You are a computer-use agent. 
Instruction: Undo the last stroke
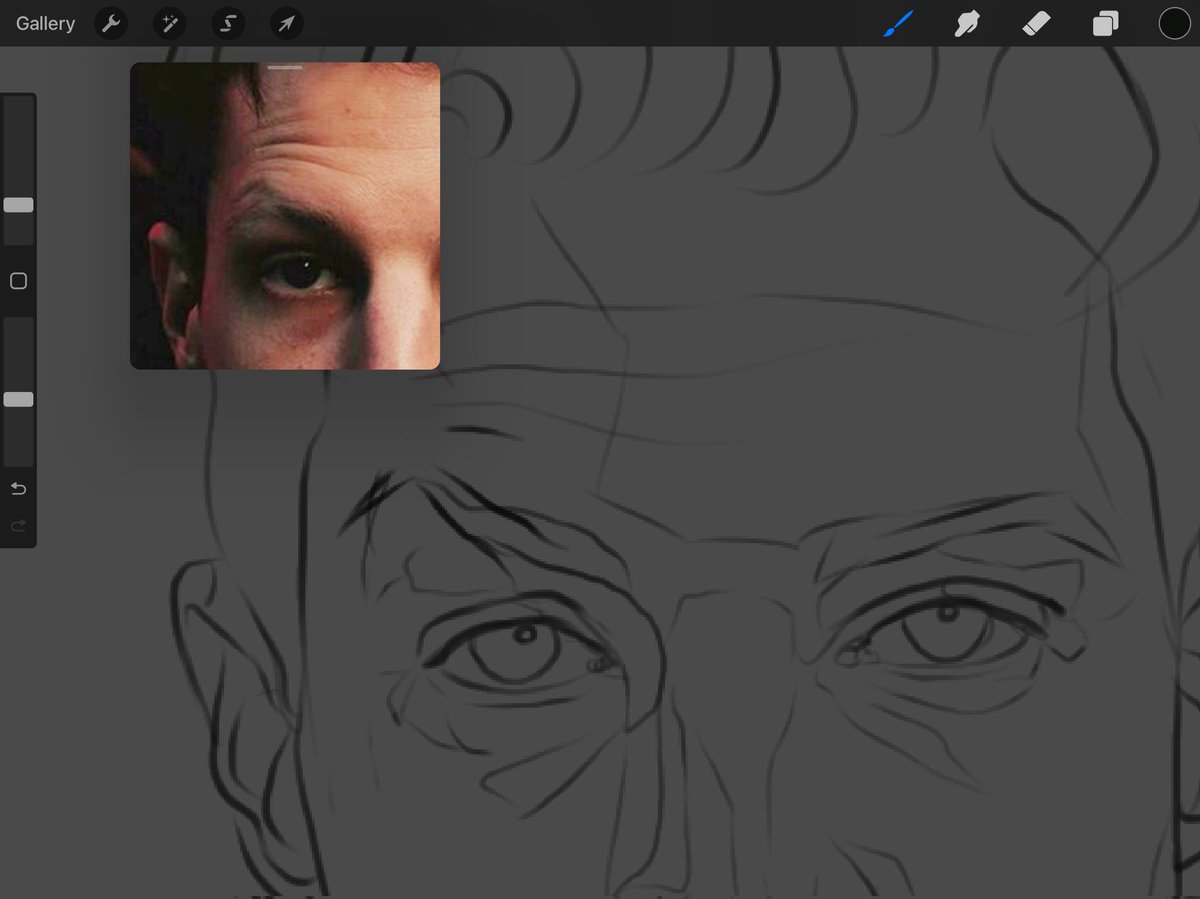pos(18,489)
